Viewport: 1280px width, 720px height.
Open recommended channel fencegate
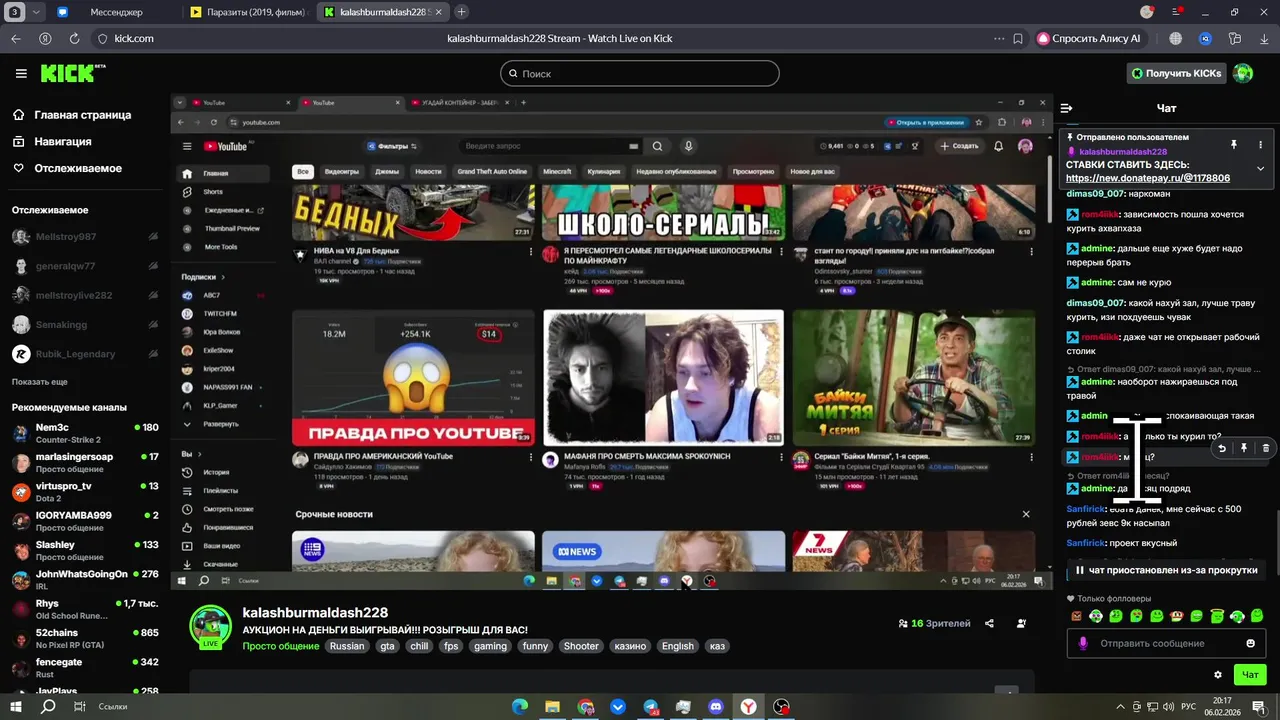click(85, 668)
